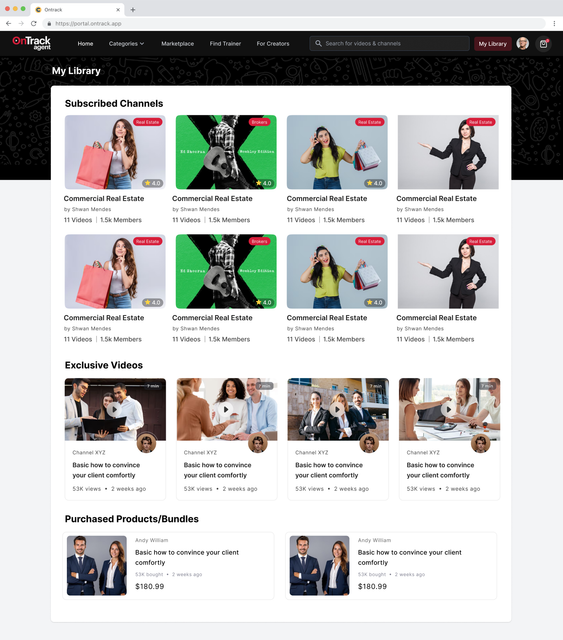Click Brokers tag on top-row green cover
This screenshot has width=563, height=640.
pos(259,122)
